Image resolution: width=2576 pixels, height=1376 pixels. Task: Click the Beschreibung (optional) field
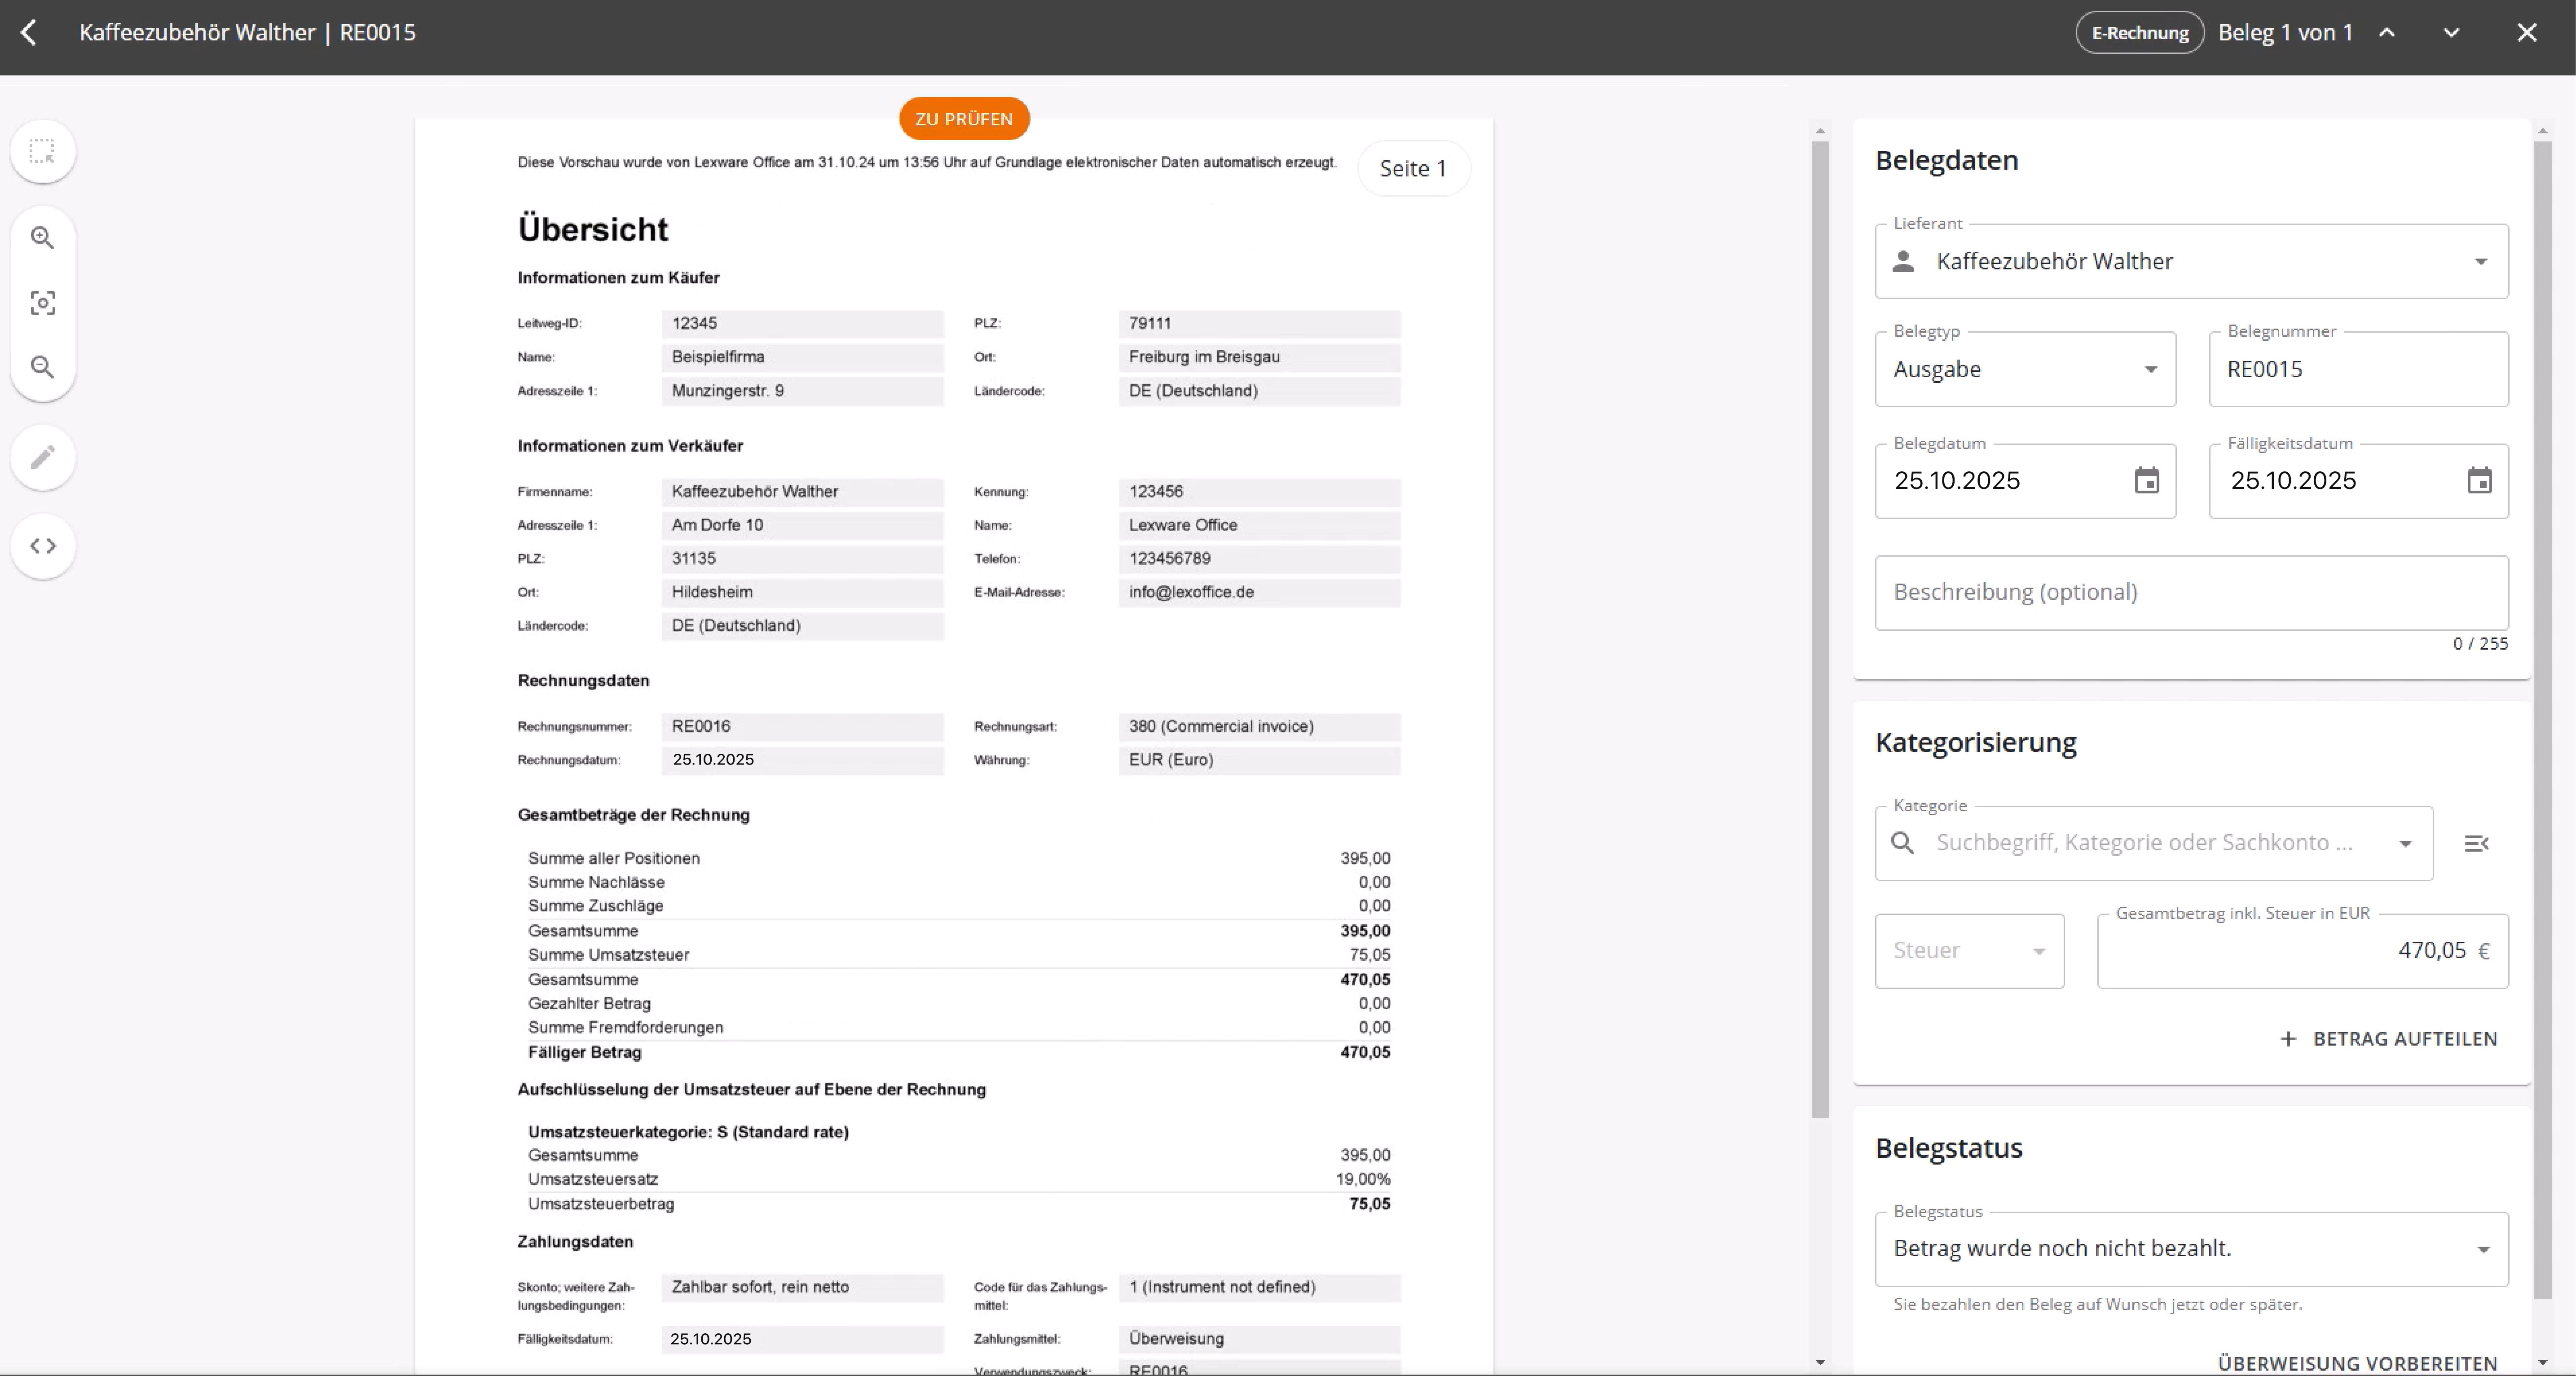2190,592
